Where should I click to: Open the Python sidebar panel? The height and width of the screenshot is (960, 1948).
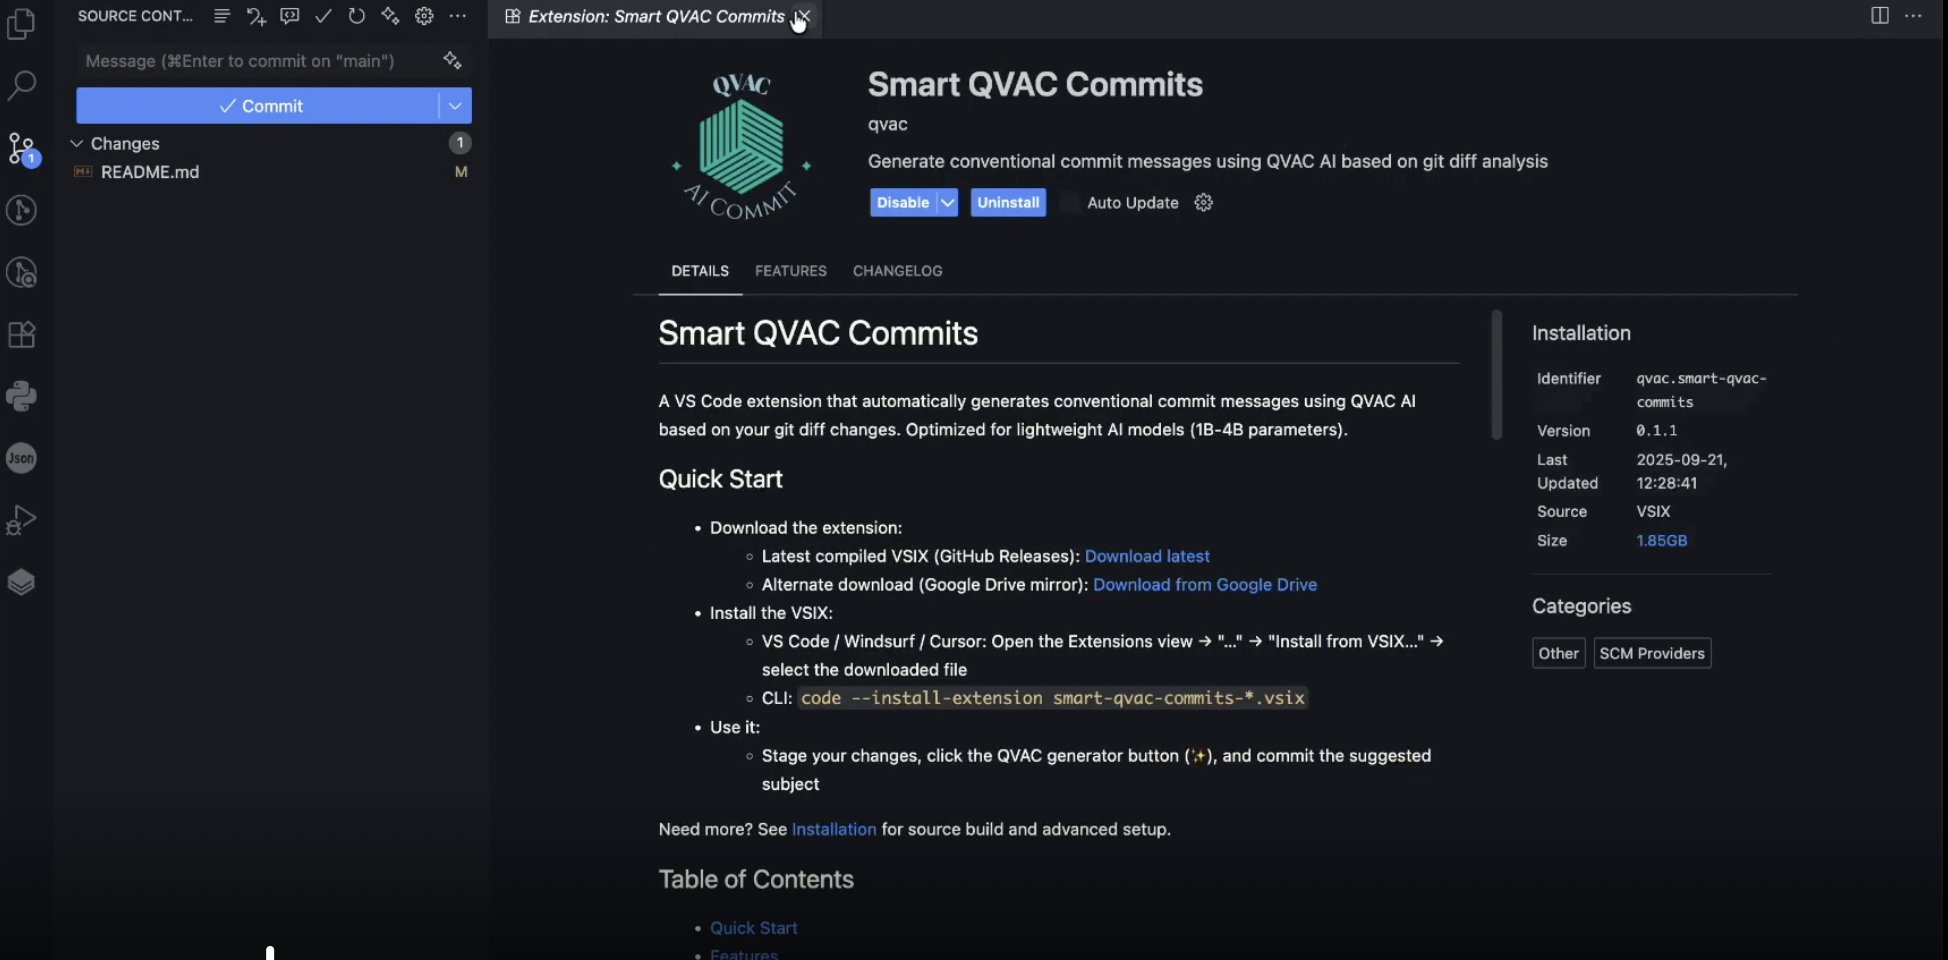[x=21, y=396]
